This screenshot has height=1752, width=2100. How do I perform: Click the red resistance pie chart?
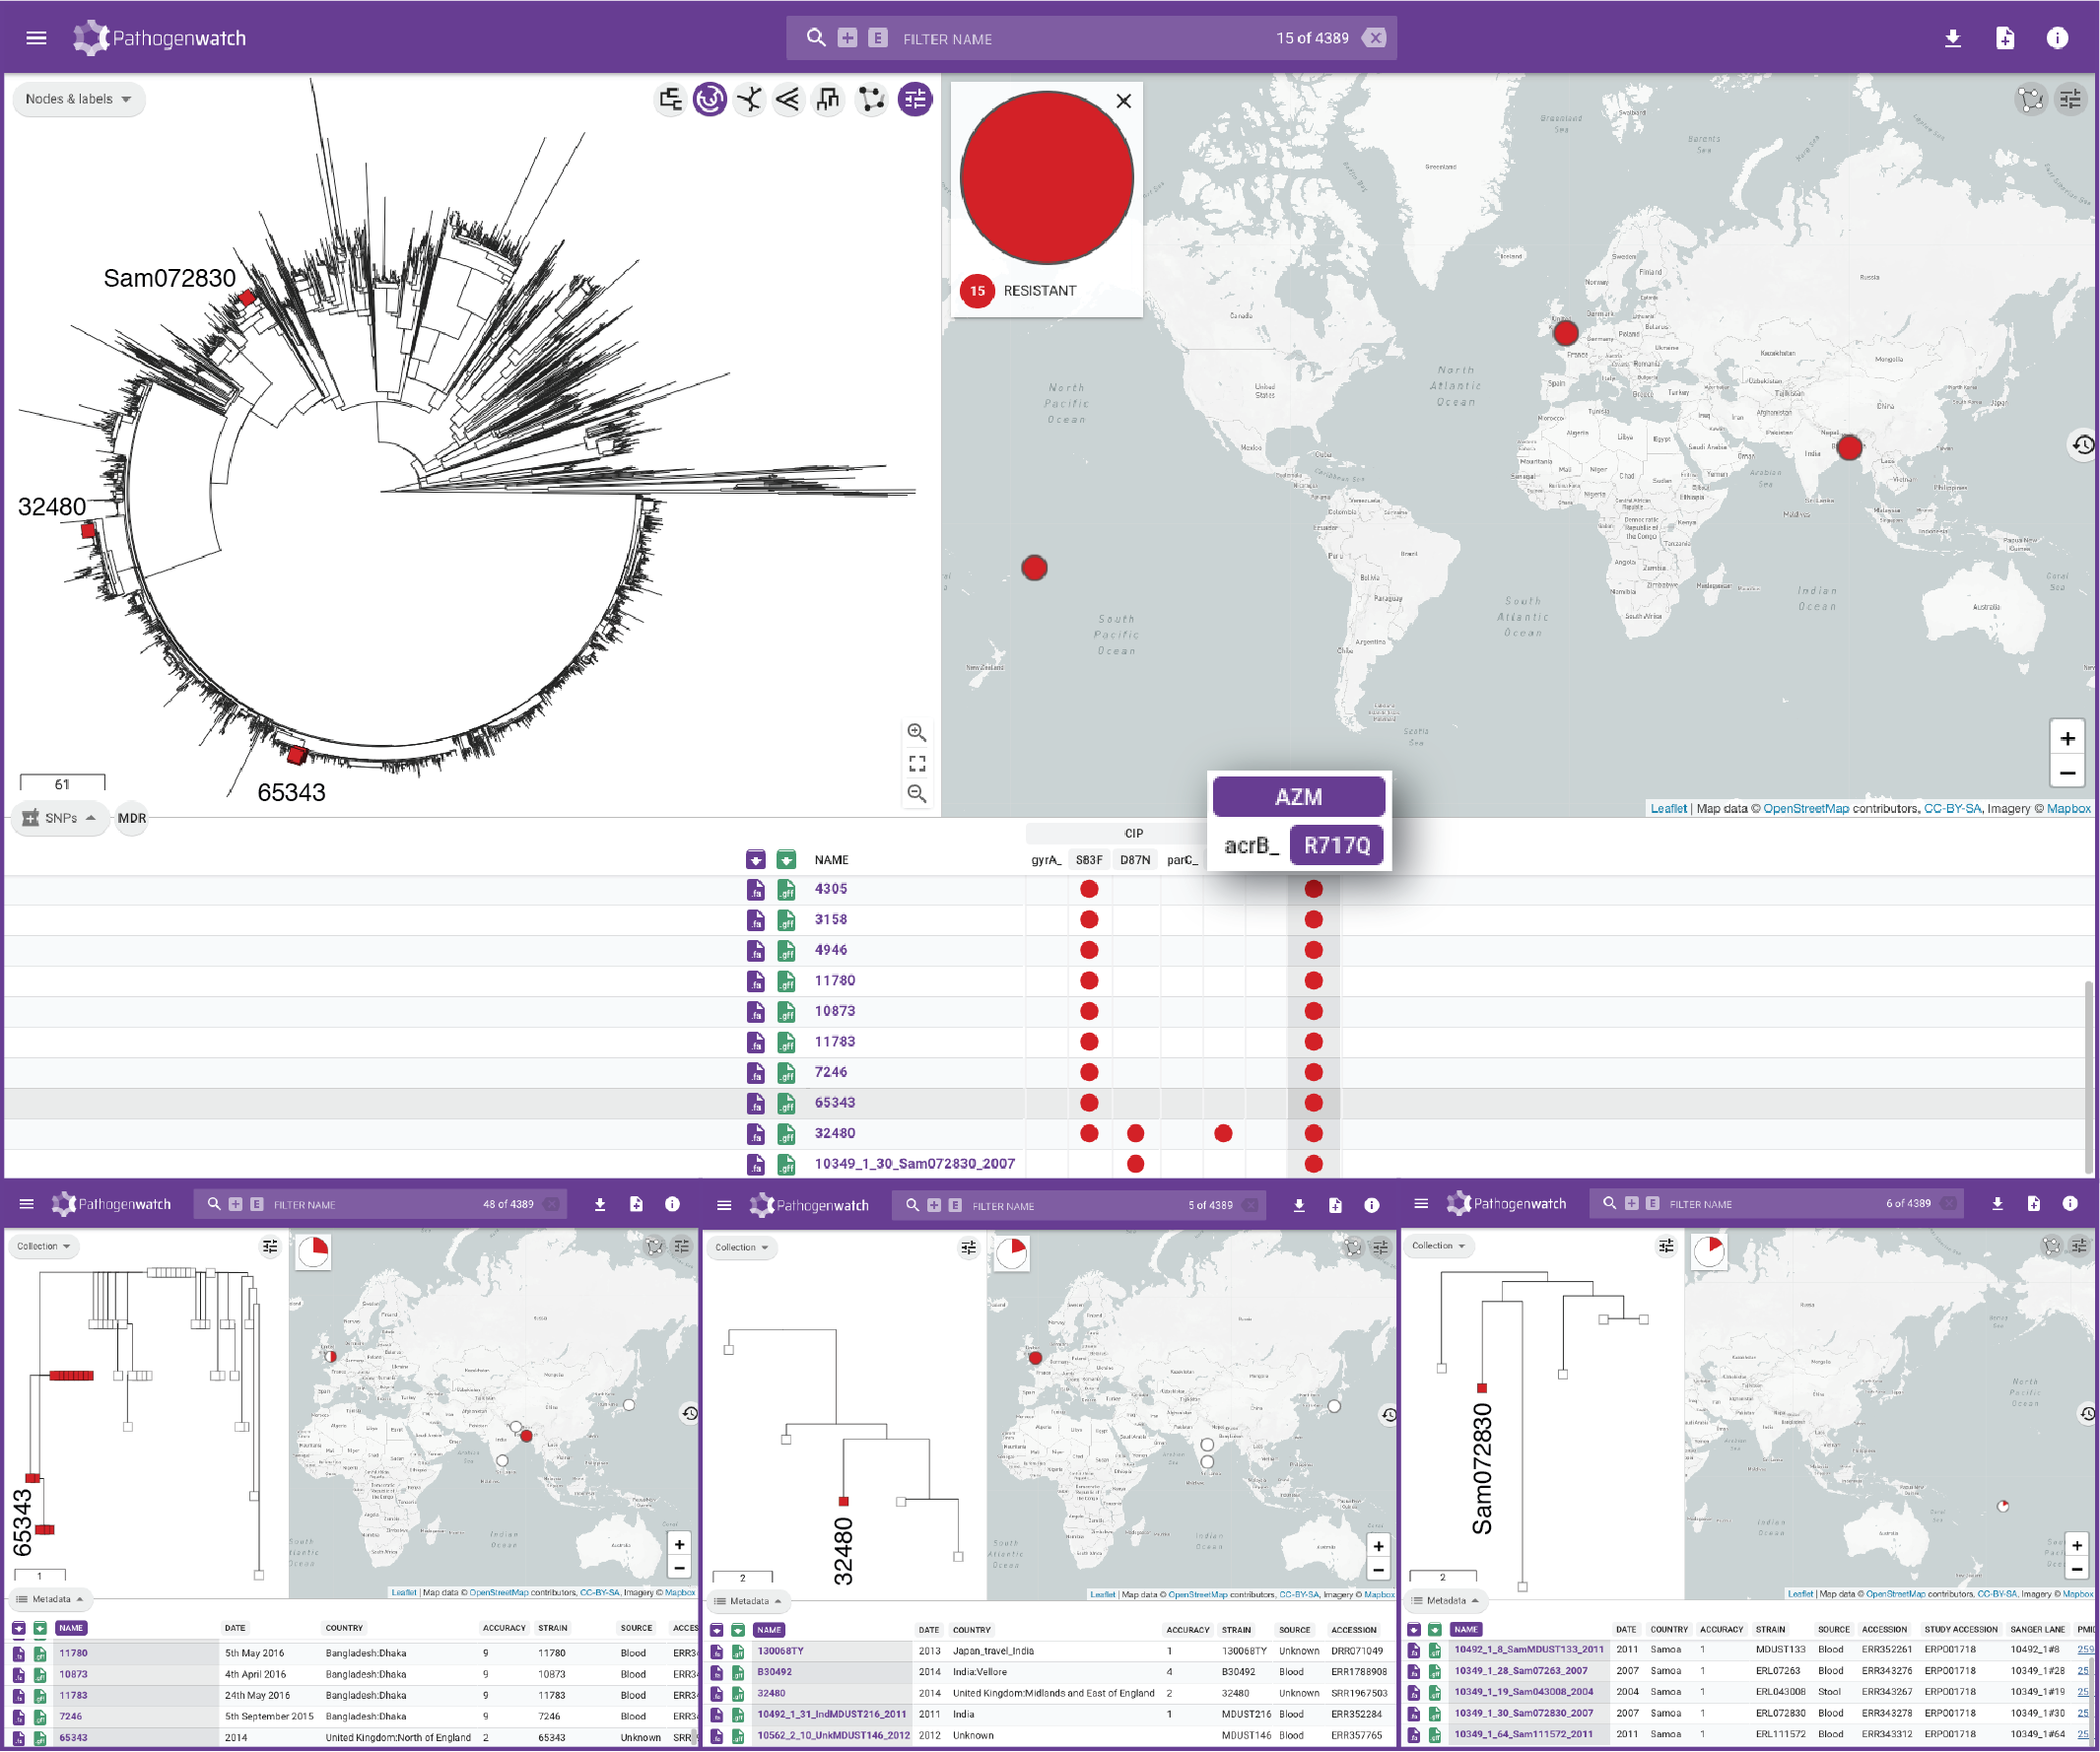click(1046, 178)
